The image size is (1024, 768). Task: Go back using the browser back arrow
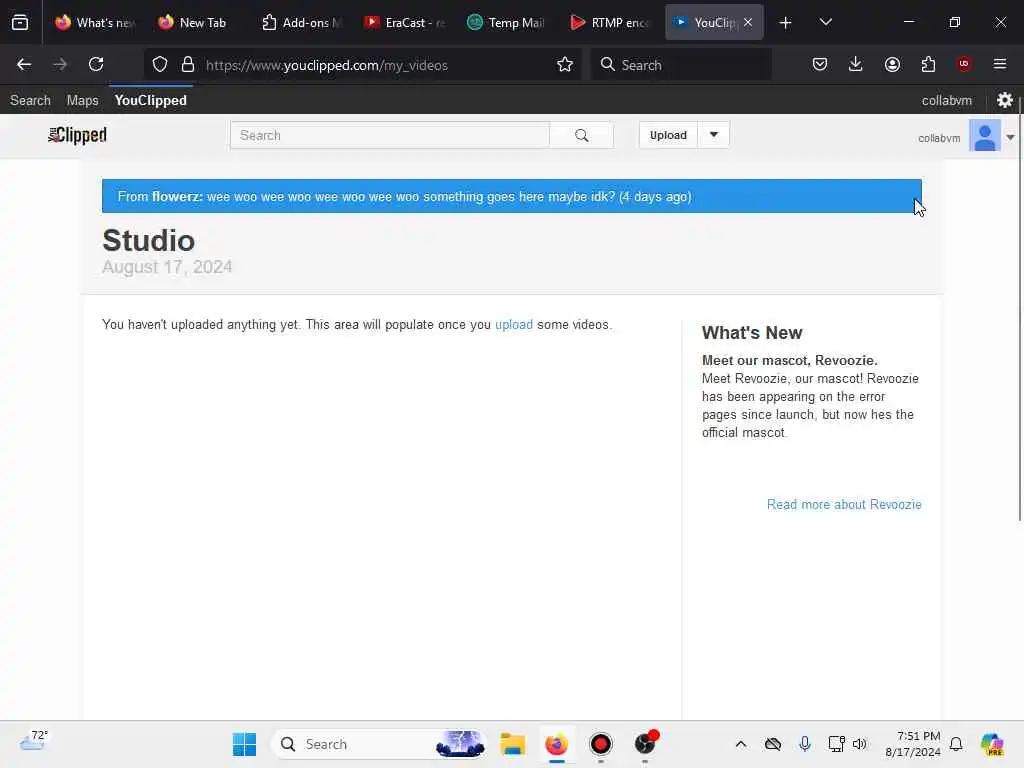pos(24,65)
